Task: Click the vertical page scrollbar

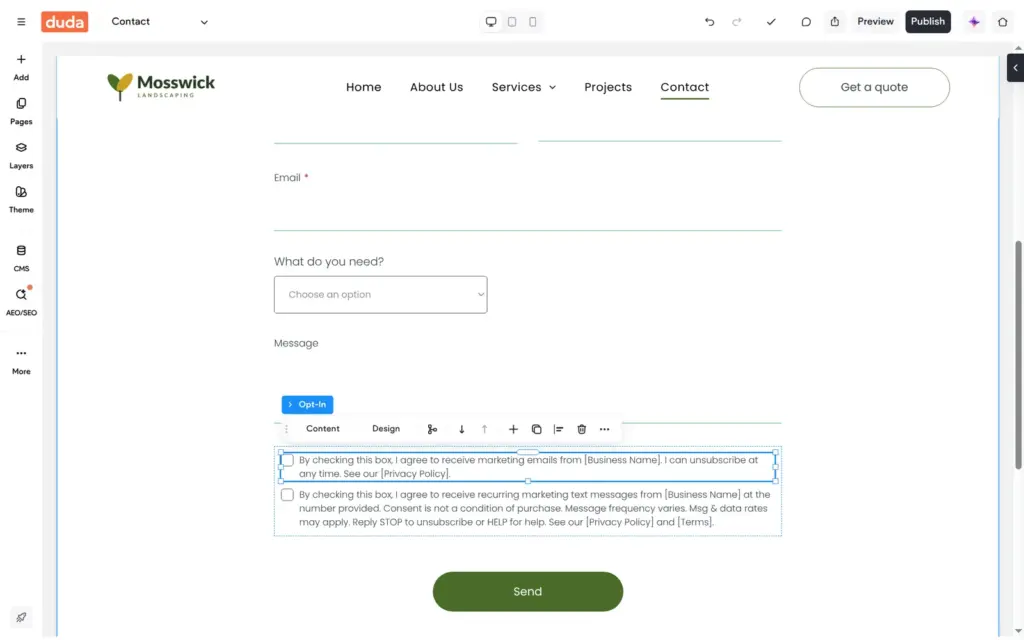Action: click(1018, 355)
